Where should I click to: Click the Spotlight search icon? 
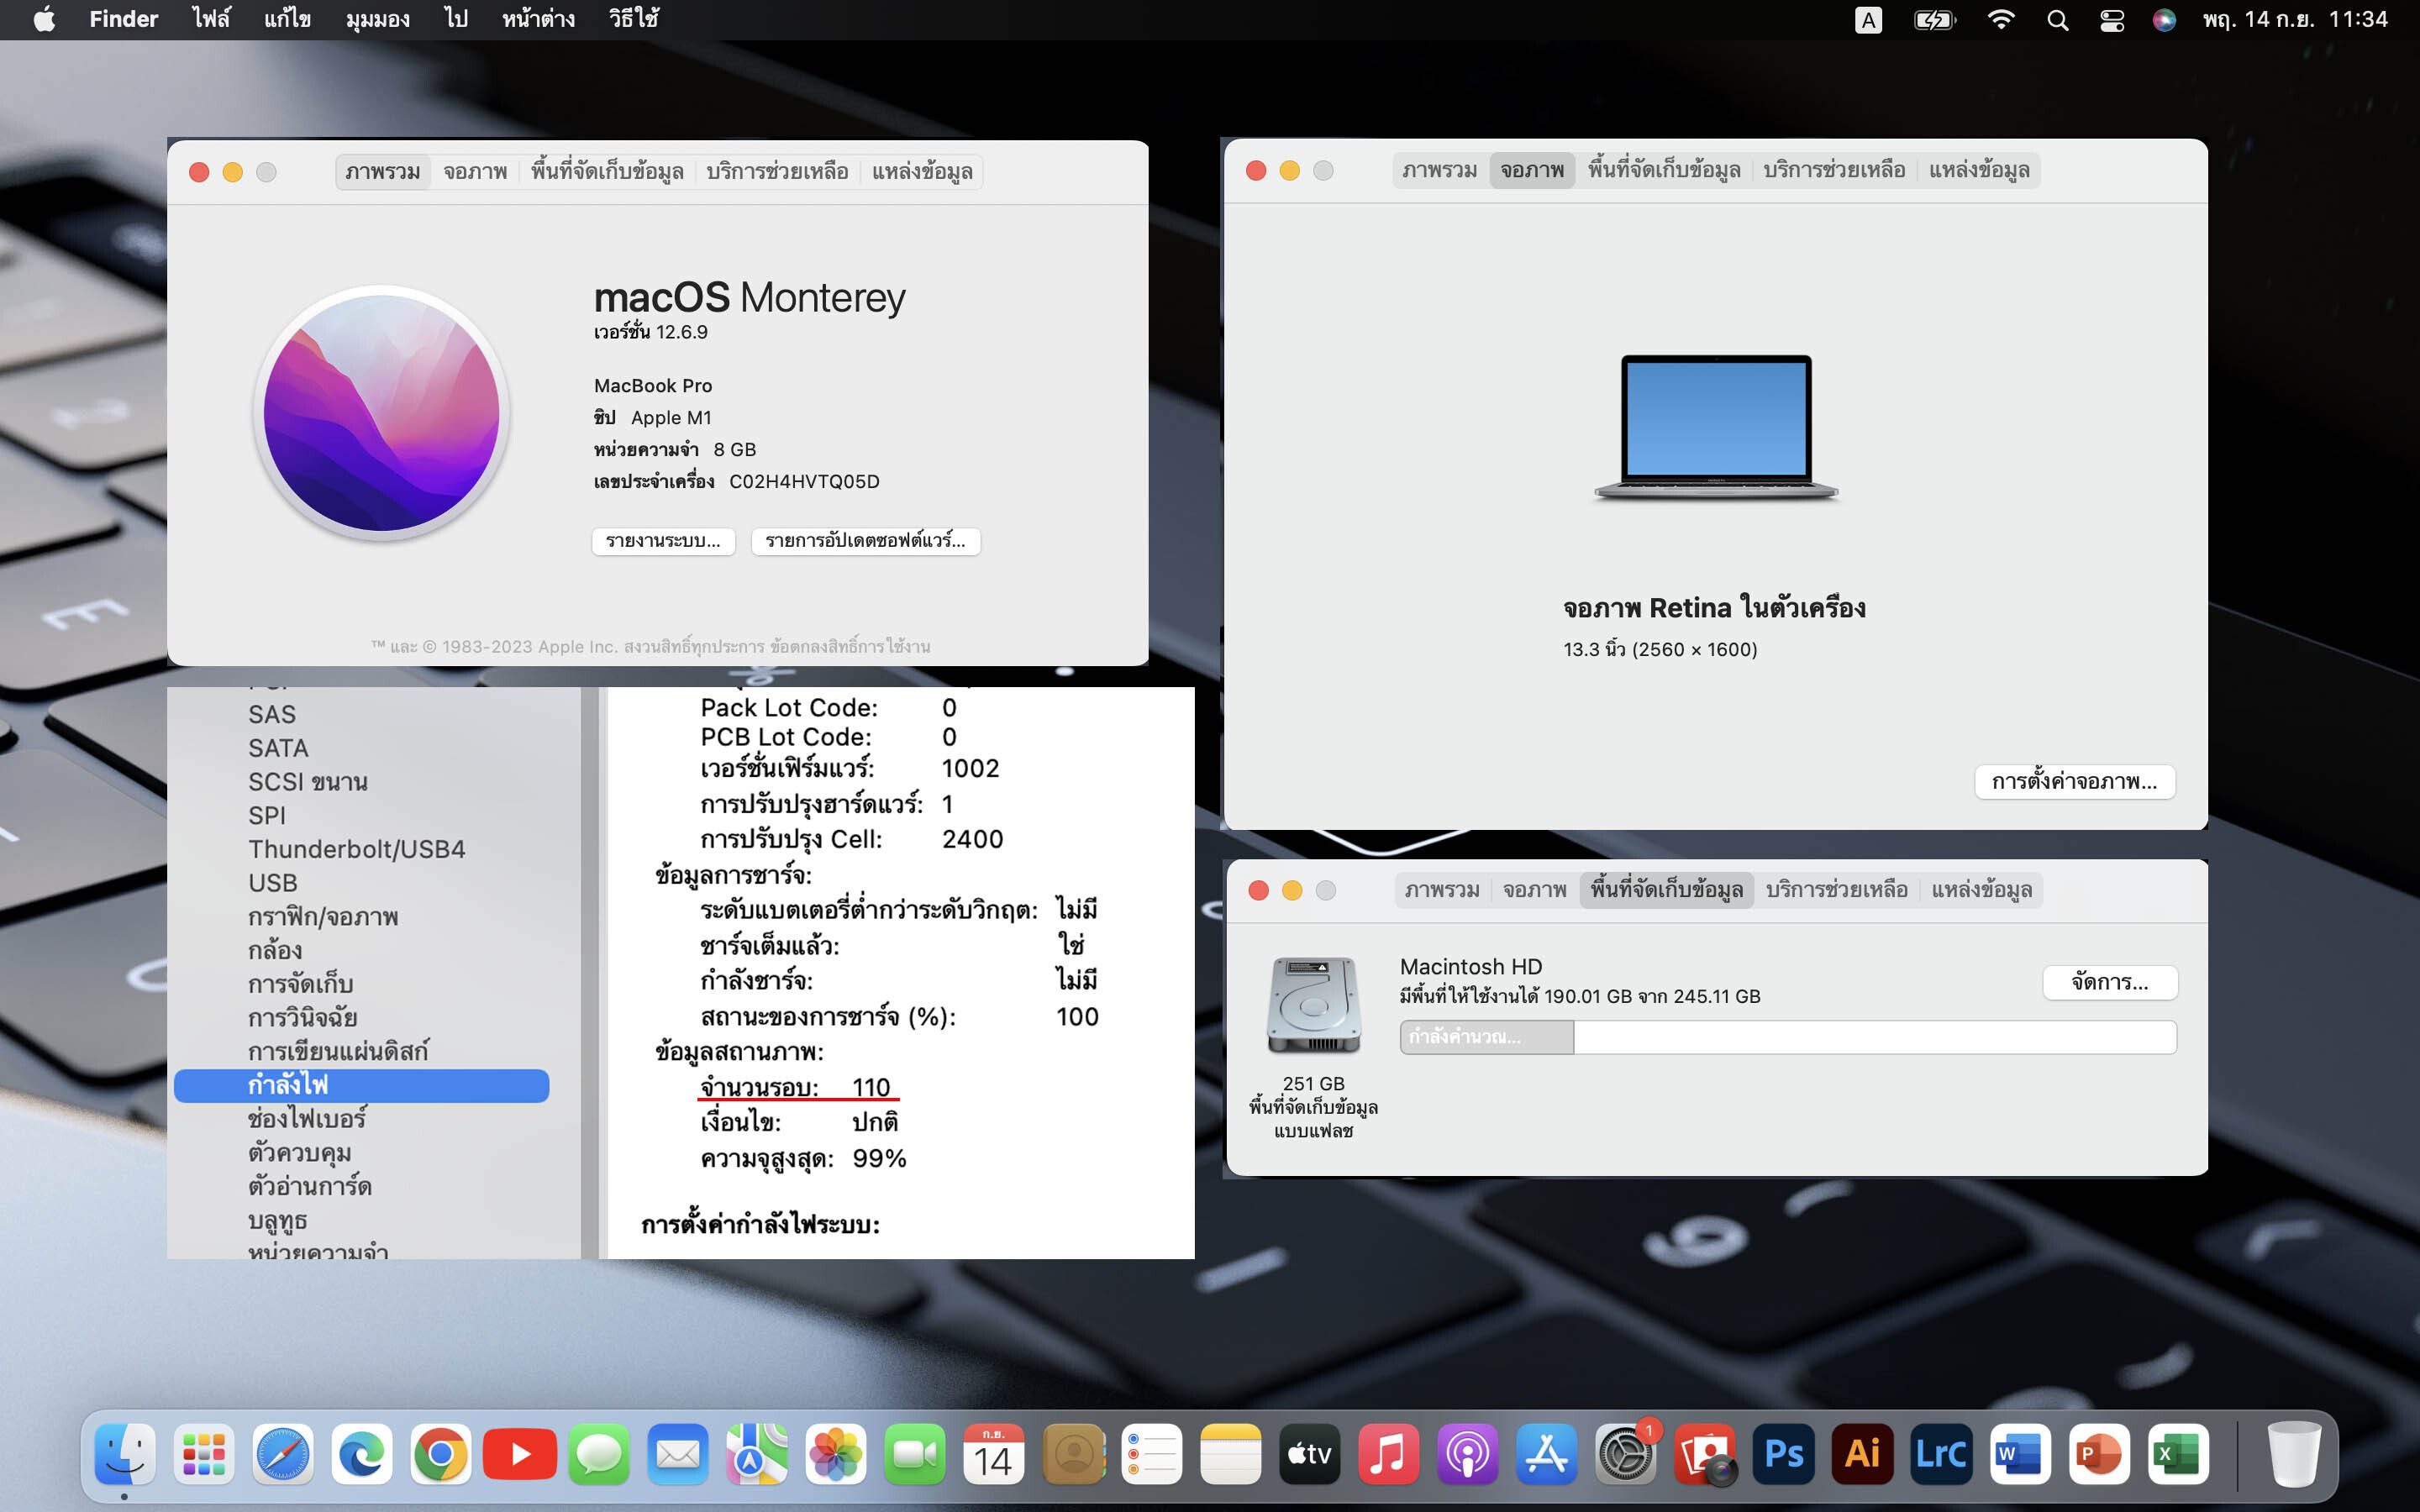2057,20
